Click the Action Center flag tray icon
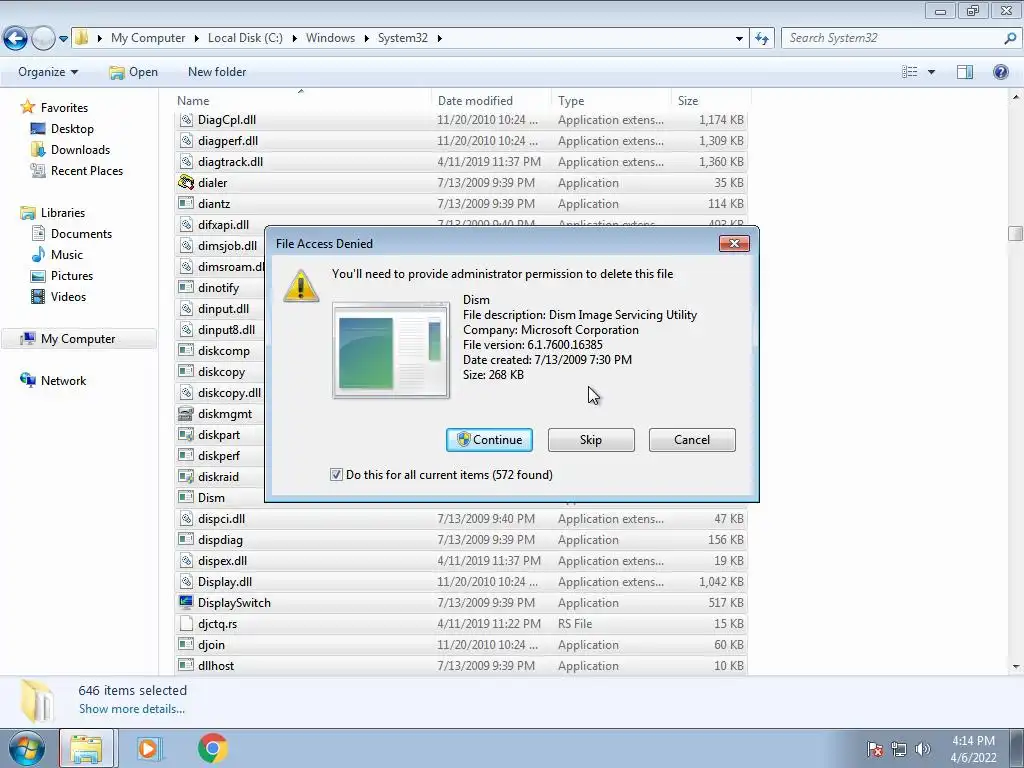The height and width of the screenshot is (768, 1024). (x=875, y=748)
